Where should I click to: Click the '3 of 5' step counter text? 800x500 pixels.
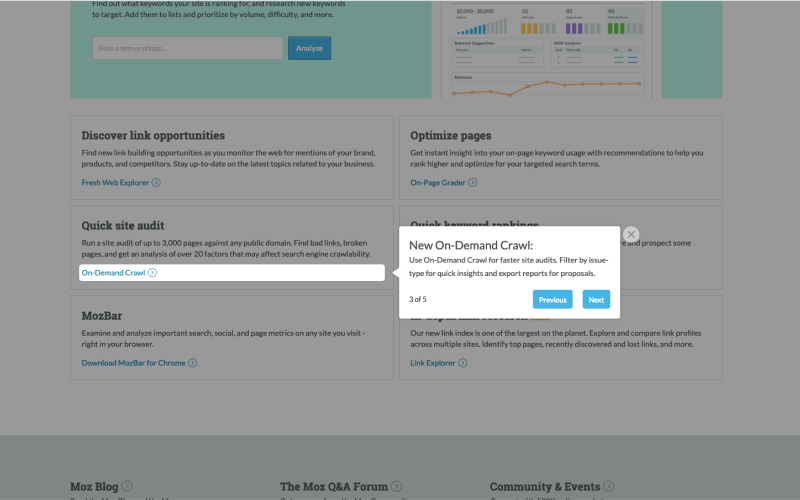point(417,299)
